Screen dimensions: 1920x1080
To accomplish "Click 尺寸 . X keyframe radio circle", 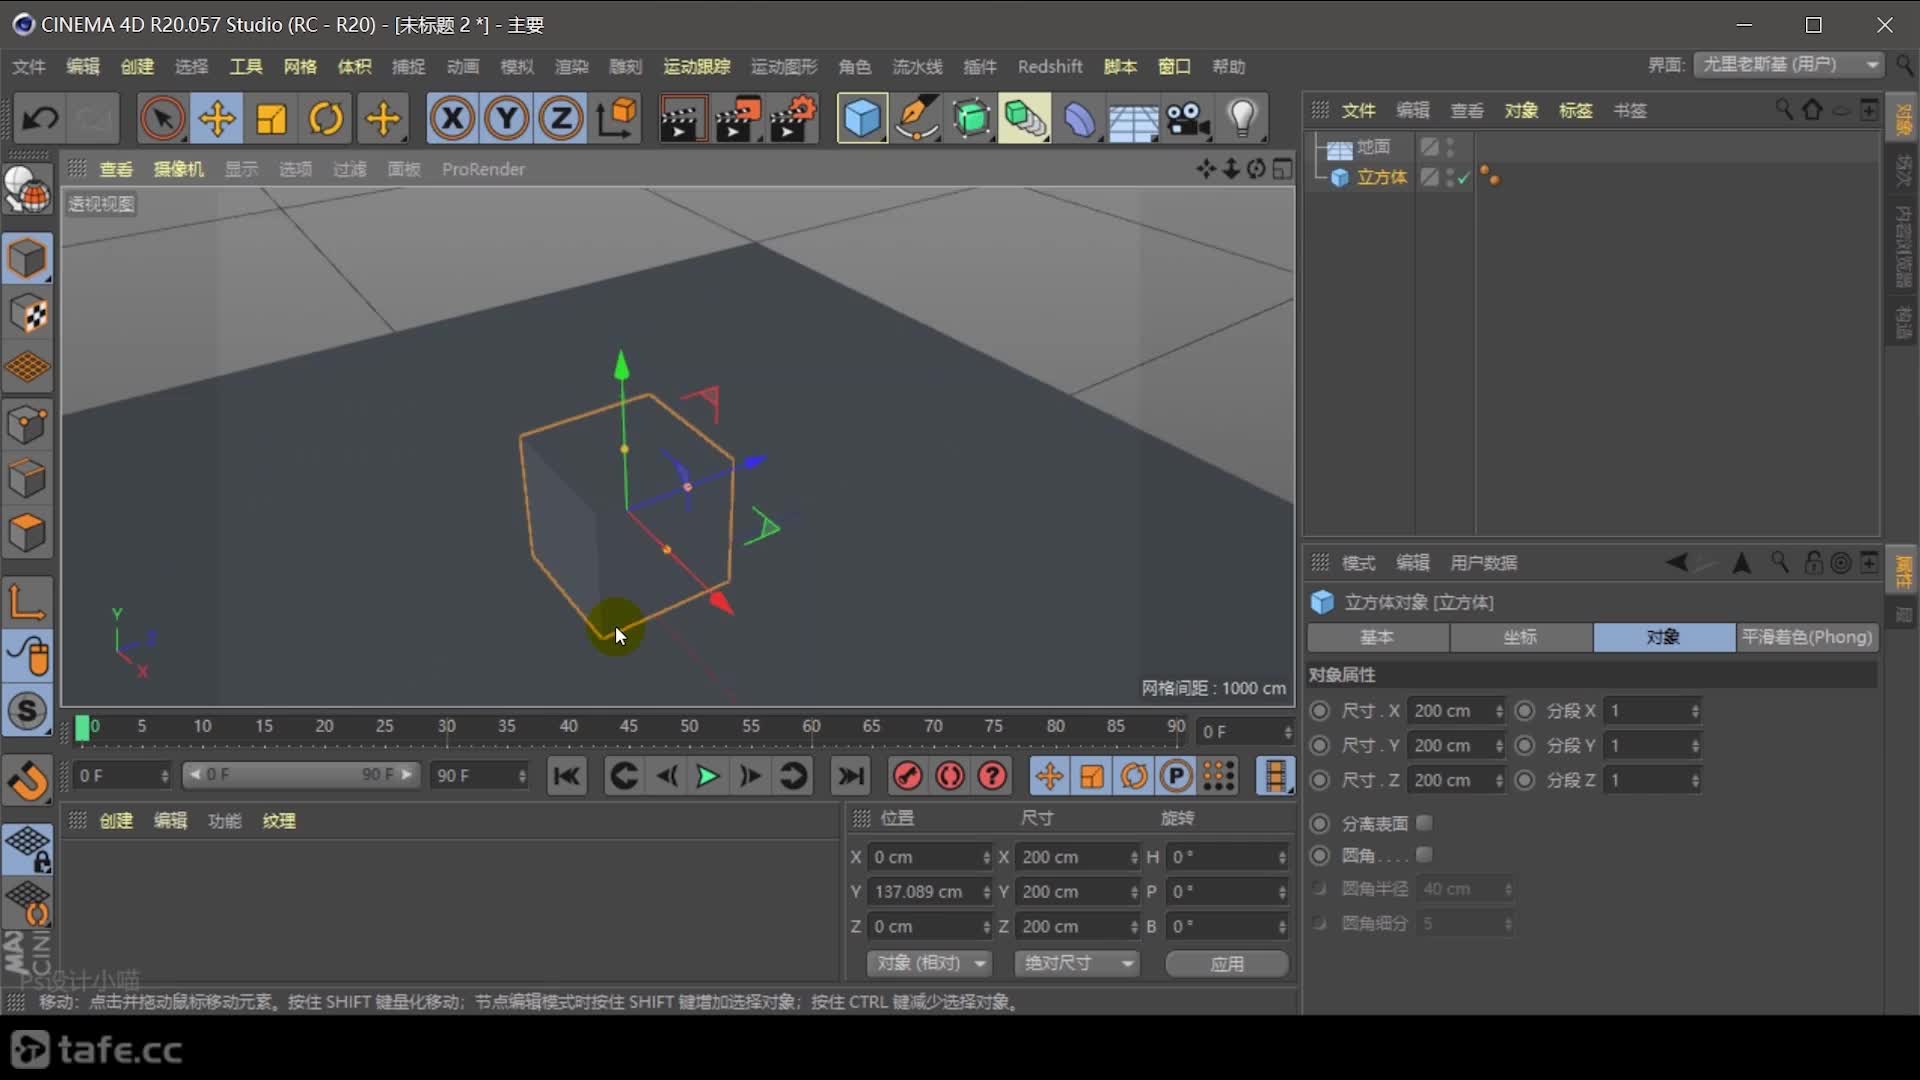I will click(1320, 710).
